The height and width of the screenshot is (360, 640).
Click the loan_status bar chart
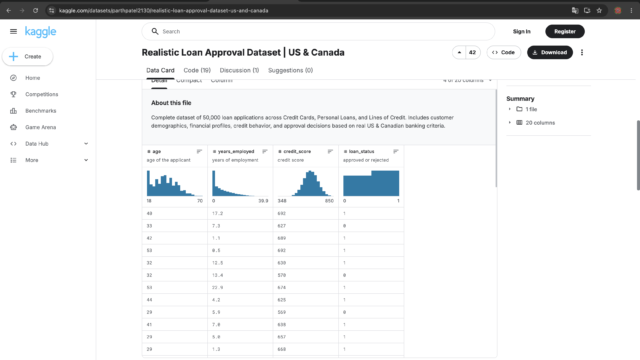371,183
